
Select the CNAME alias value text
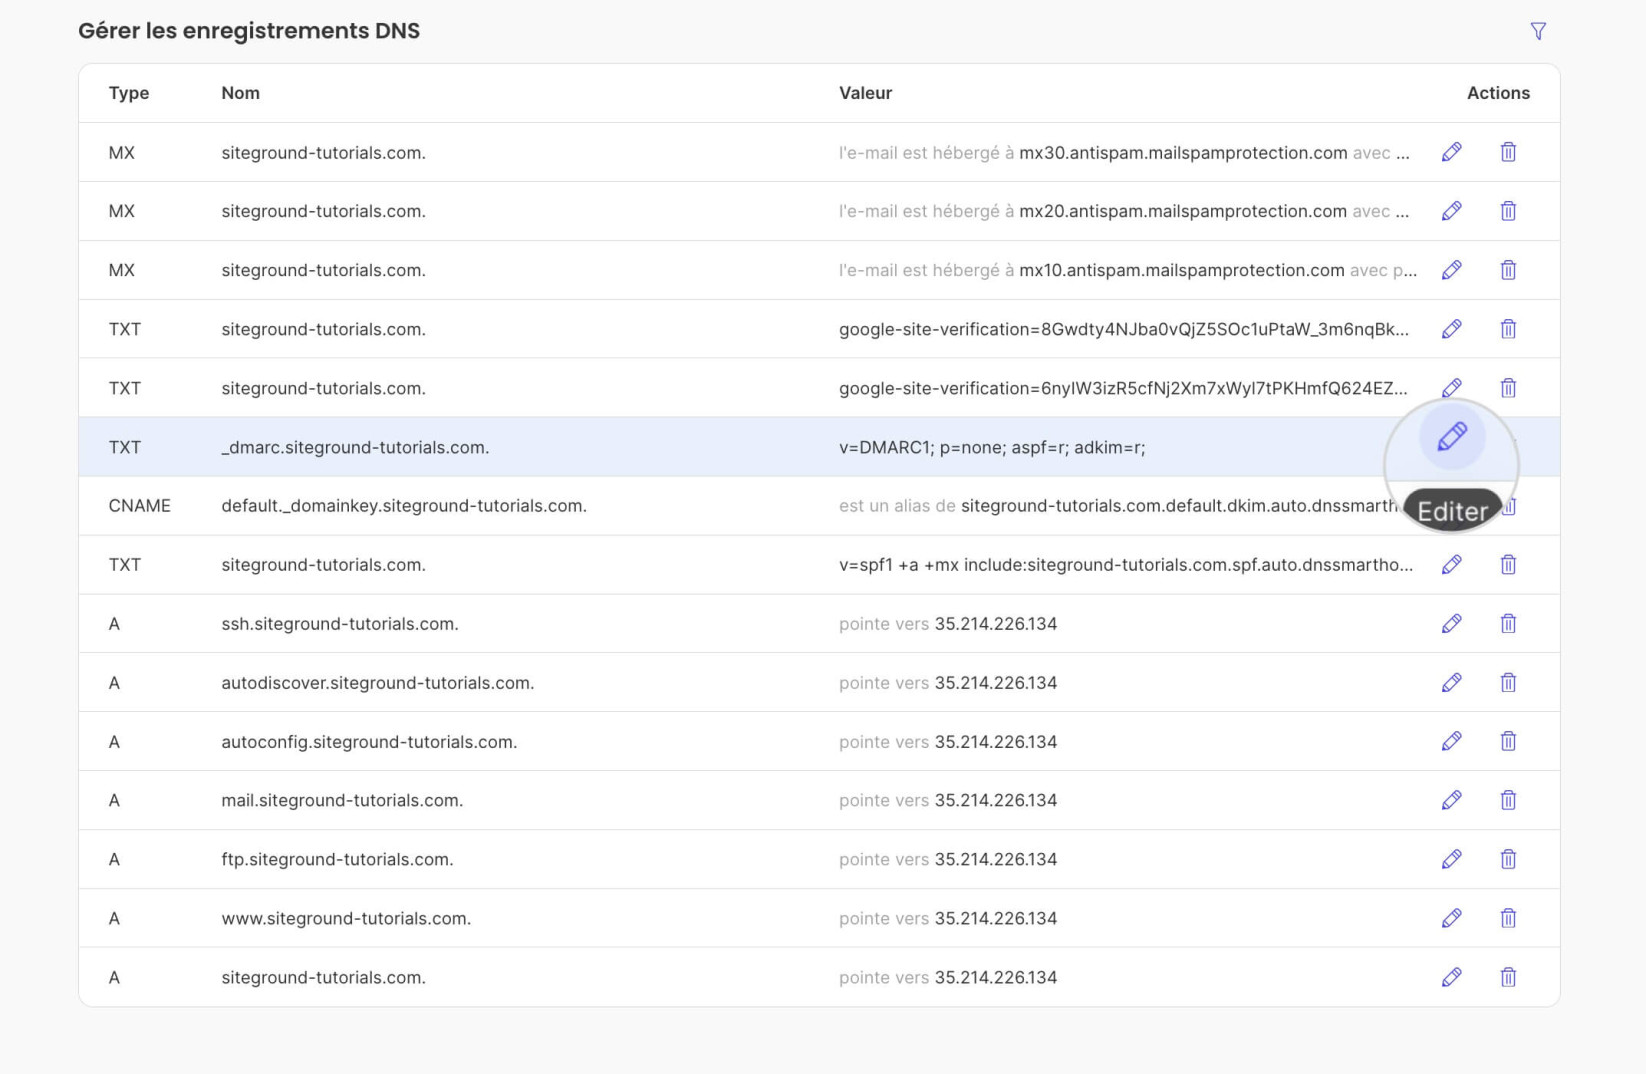tap(1118, 506)
